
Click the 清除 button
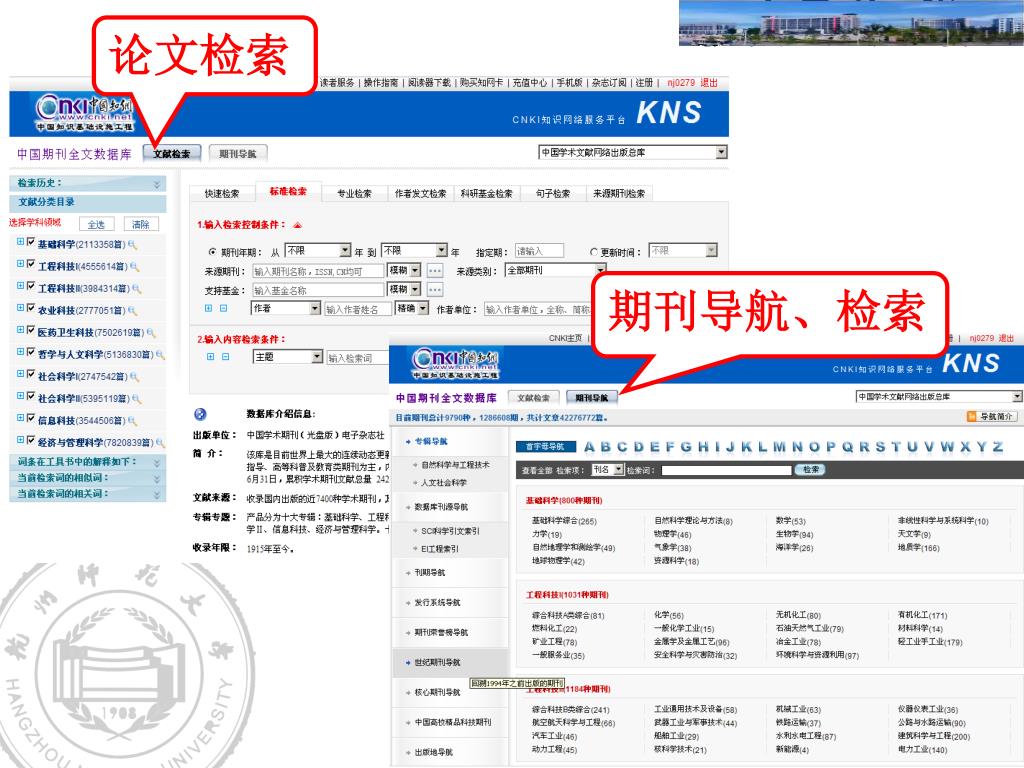coord(140,225)
